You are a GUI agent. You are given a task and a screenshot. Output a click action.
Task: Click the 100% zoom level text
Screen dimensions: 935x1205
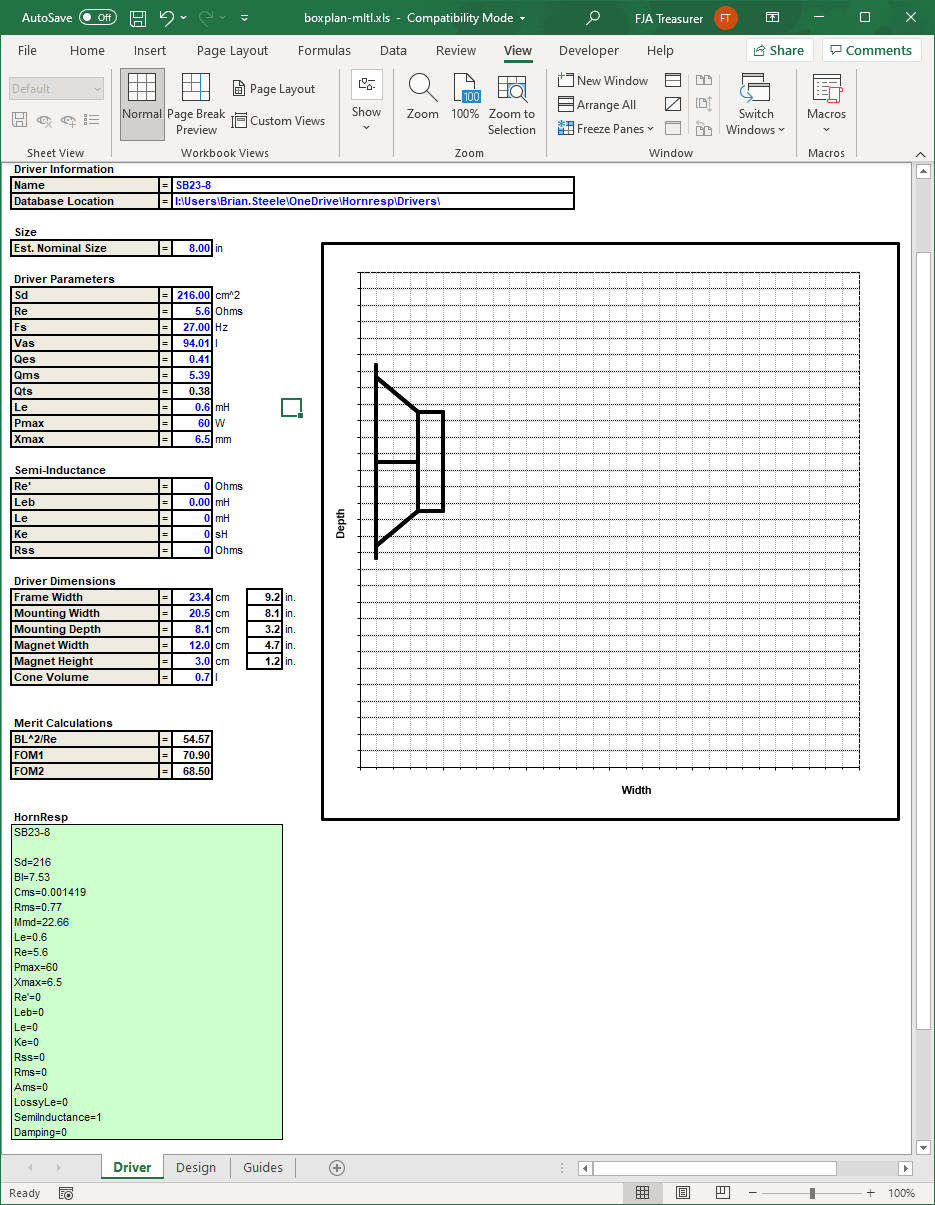902,1193
